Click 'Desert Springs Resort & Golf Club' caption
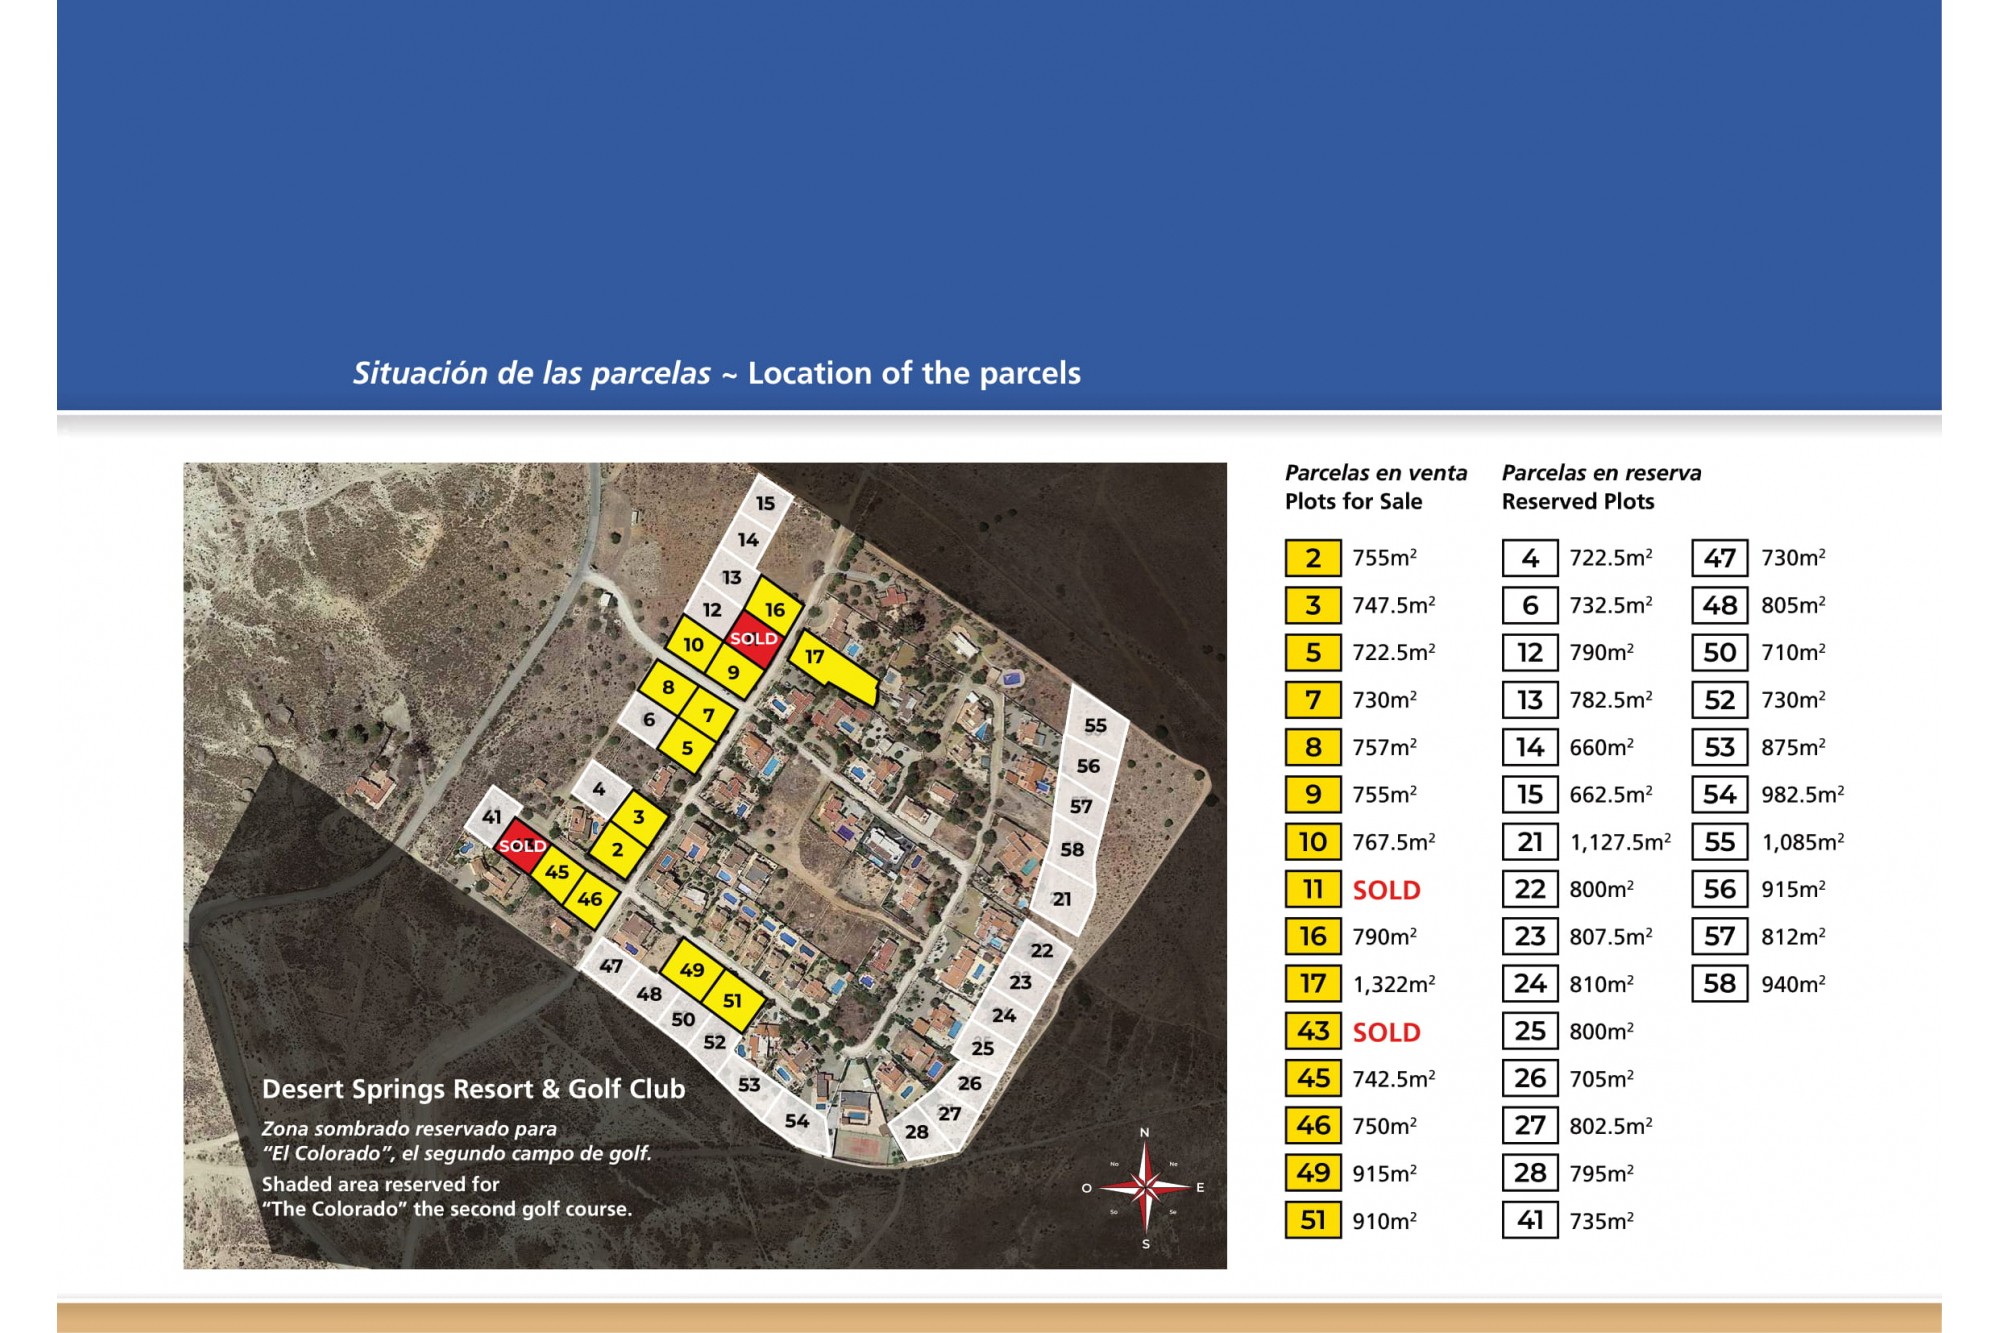Image resolution: width=2000 pixels, height=1333 pixels. click(474, 1089)
